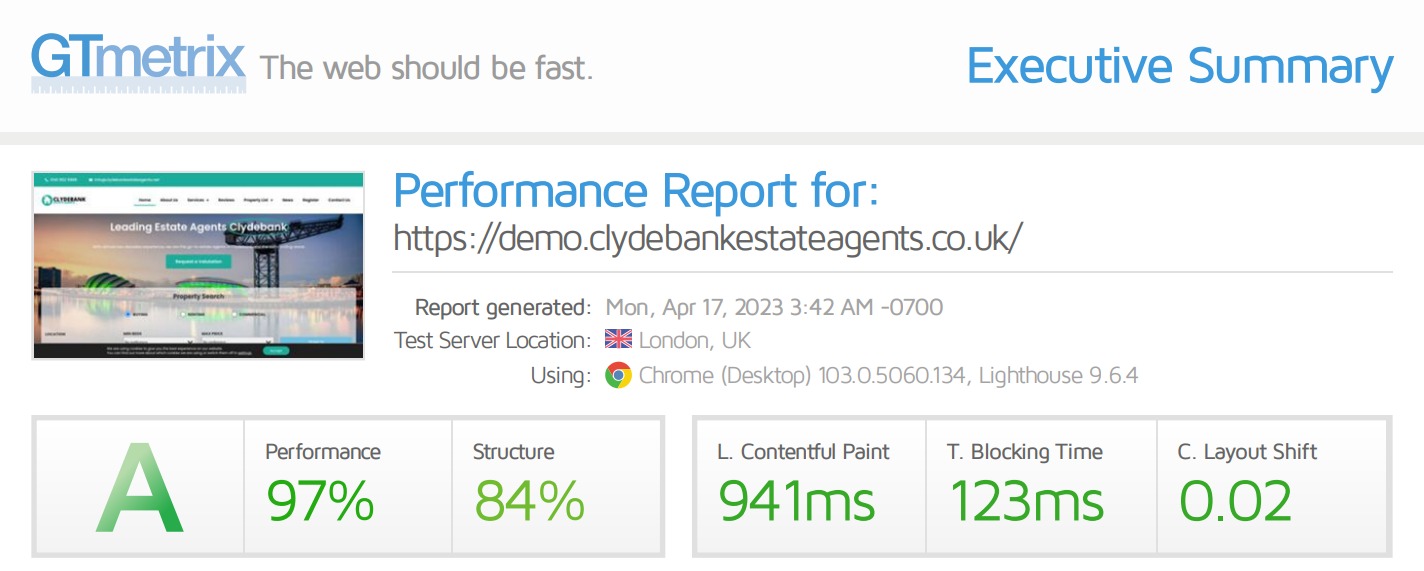Image resolution: width=1424 pixels, height=571 pixels.
Task: Click the UK flag icon
Action: 618,340
